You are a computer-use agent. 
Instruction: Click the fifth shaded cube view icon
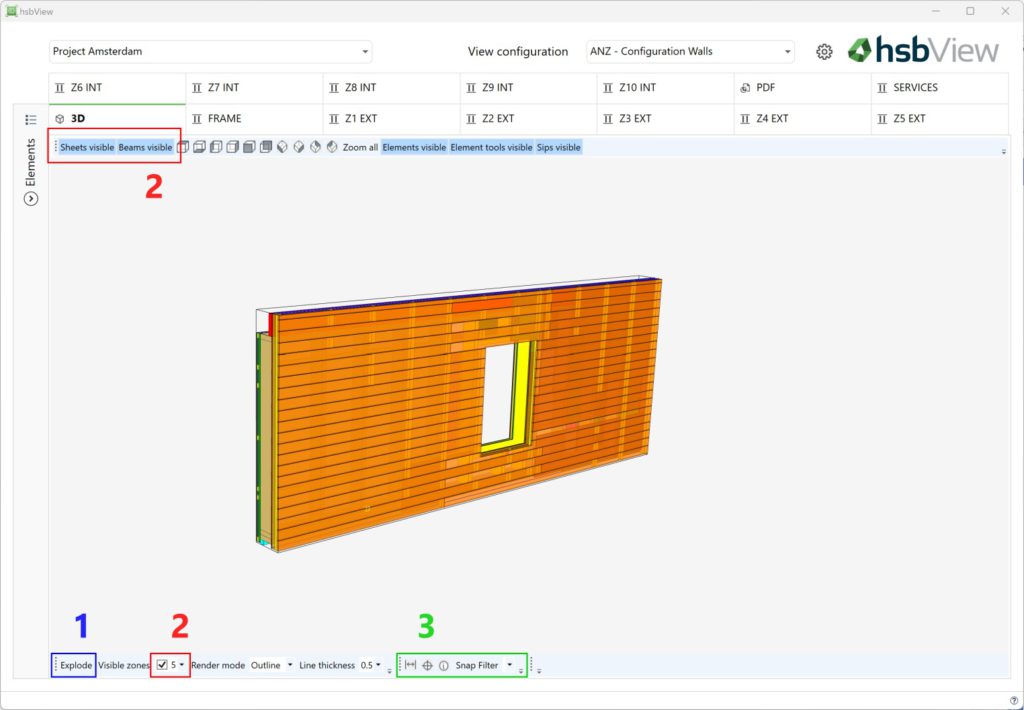(x=249, y=147)
